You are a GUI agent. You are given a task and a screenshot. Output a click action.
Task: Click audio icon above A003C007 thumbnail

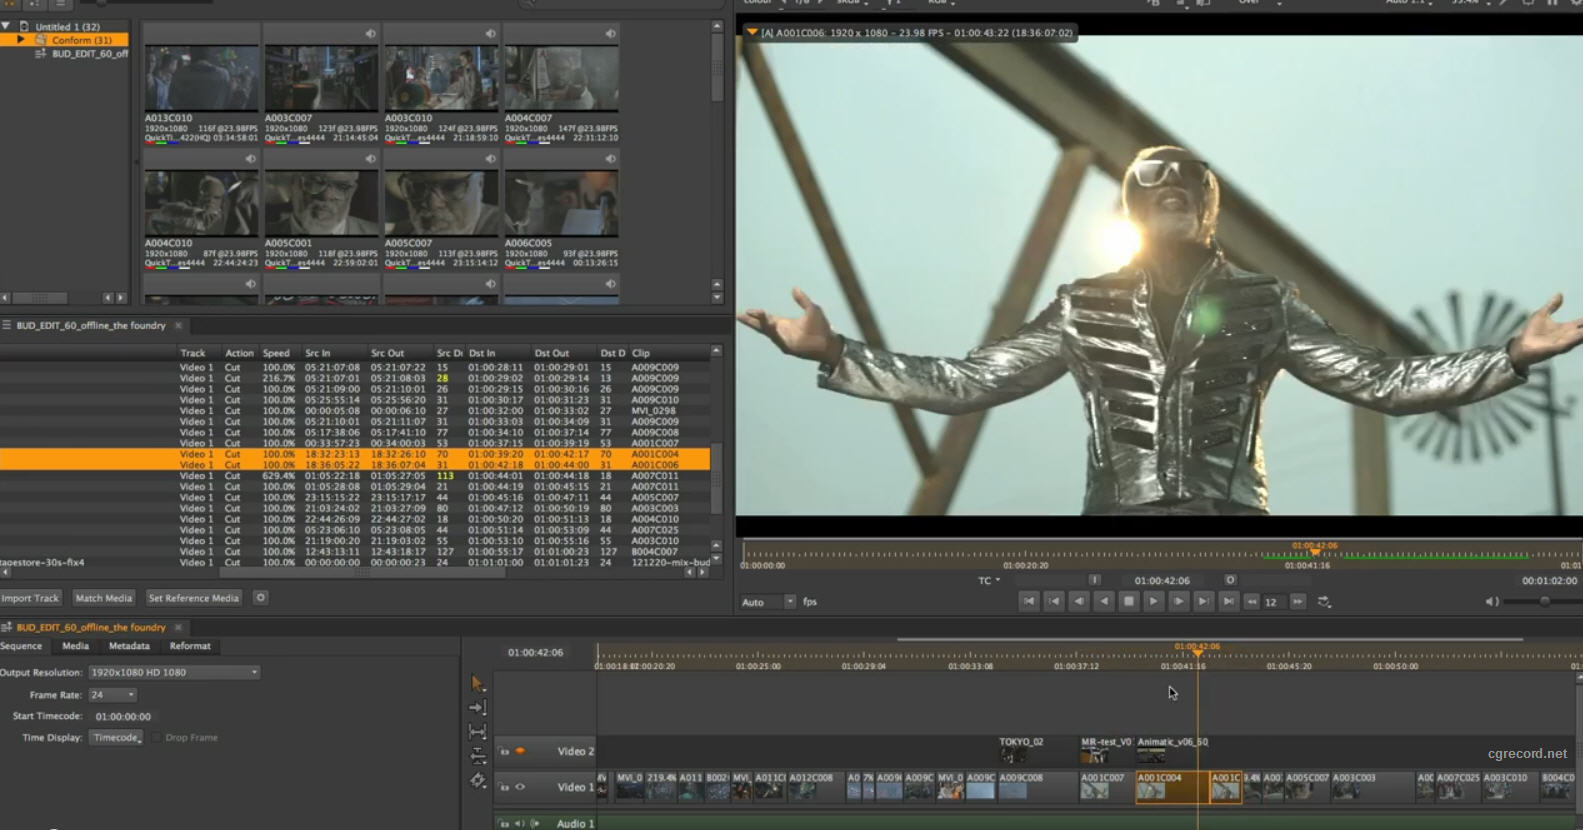[370, 34]
